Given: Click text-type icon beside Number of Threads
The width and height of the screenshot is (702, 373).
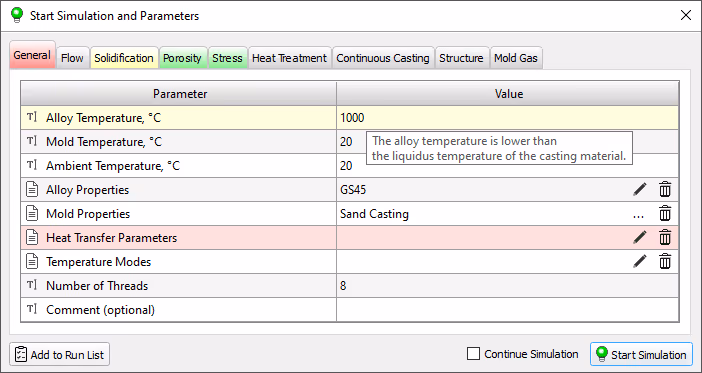Looking at the screenshot, I should point(32,285).
